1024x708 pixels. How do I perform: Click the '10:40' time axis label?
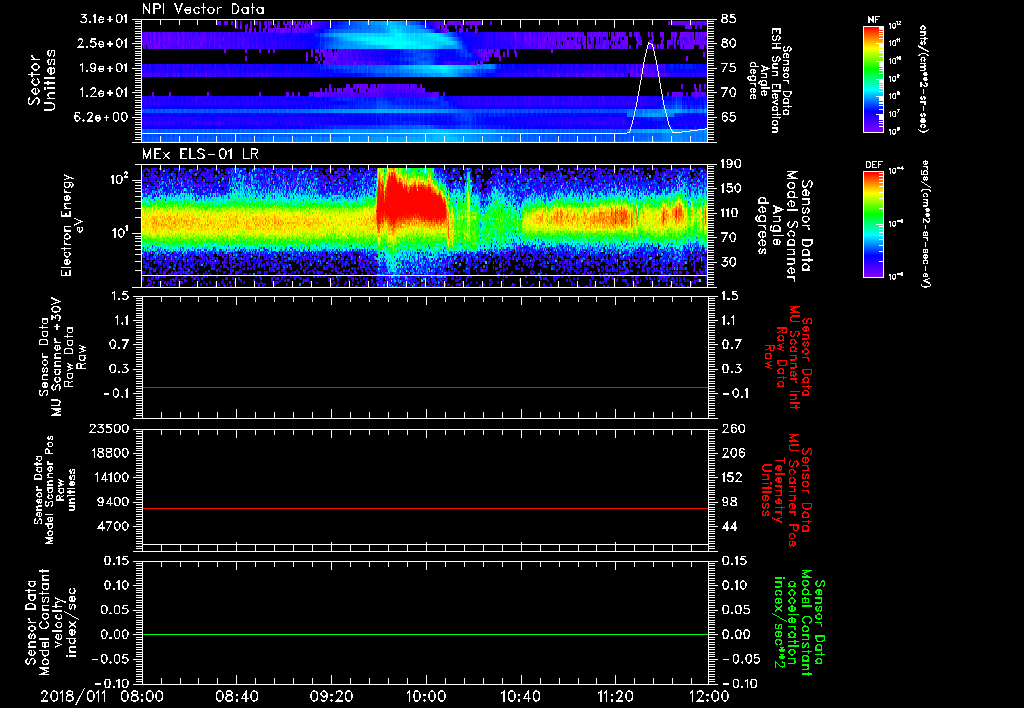pyautogui.click(x=520, y=696)
